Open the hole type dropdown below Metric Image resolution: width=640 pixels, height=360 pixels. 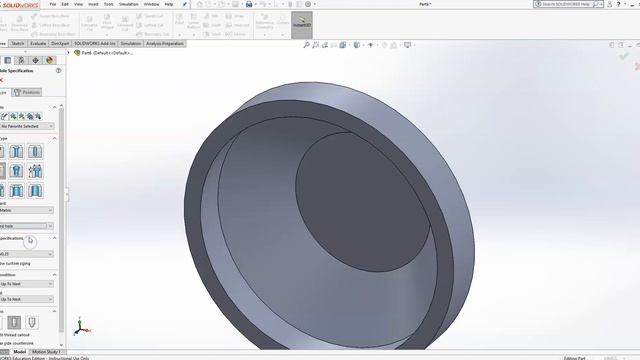pyautogui.click(x=27, y=226)
